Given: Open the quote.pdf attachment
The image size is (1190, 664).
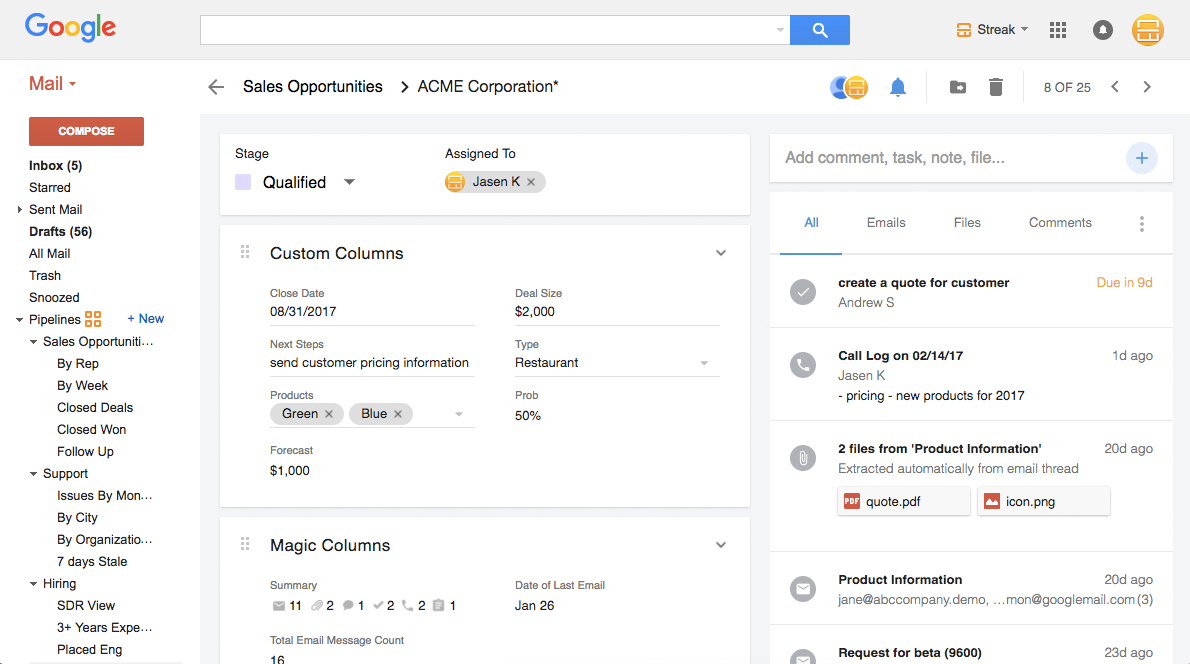Looking at the screenshot, I should tap(903, 502).
